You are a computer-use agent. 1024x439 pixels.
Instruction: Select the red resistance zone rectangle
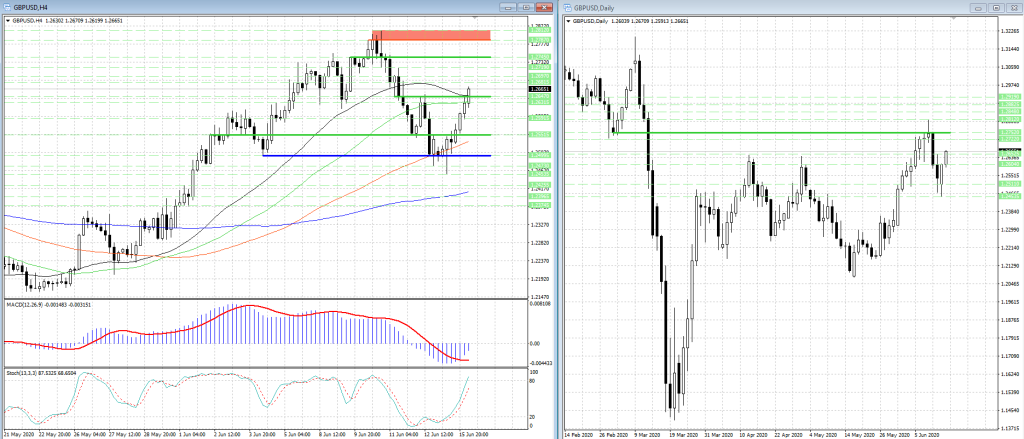431,35
